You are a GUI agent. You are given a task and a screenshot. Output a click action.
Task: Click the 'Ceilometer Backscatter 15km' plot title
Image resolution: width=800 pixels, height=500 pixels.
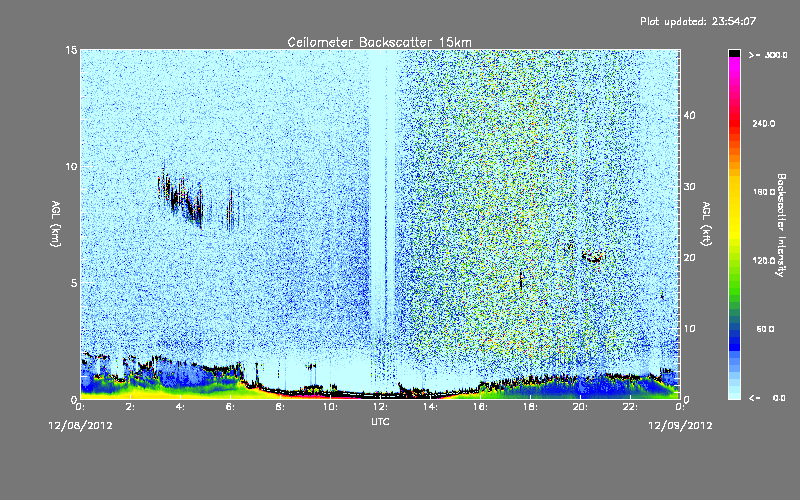pos(379,42)
